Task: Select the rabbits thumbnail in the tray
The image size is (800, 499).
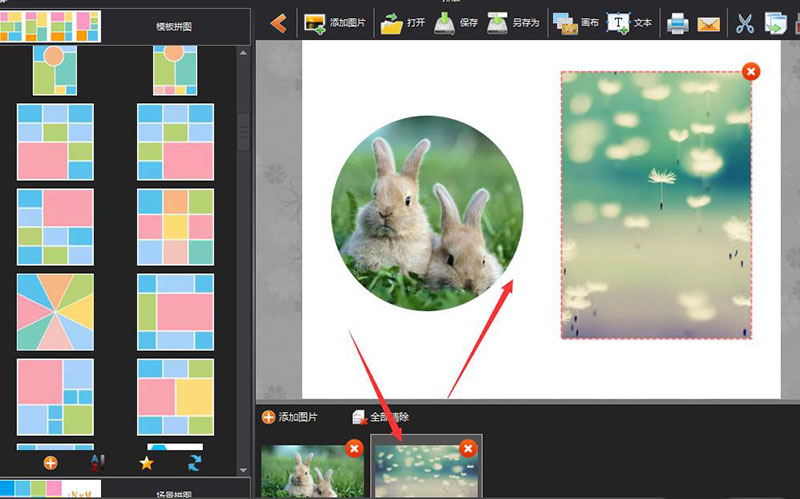Action: 312,471
